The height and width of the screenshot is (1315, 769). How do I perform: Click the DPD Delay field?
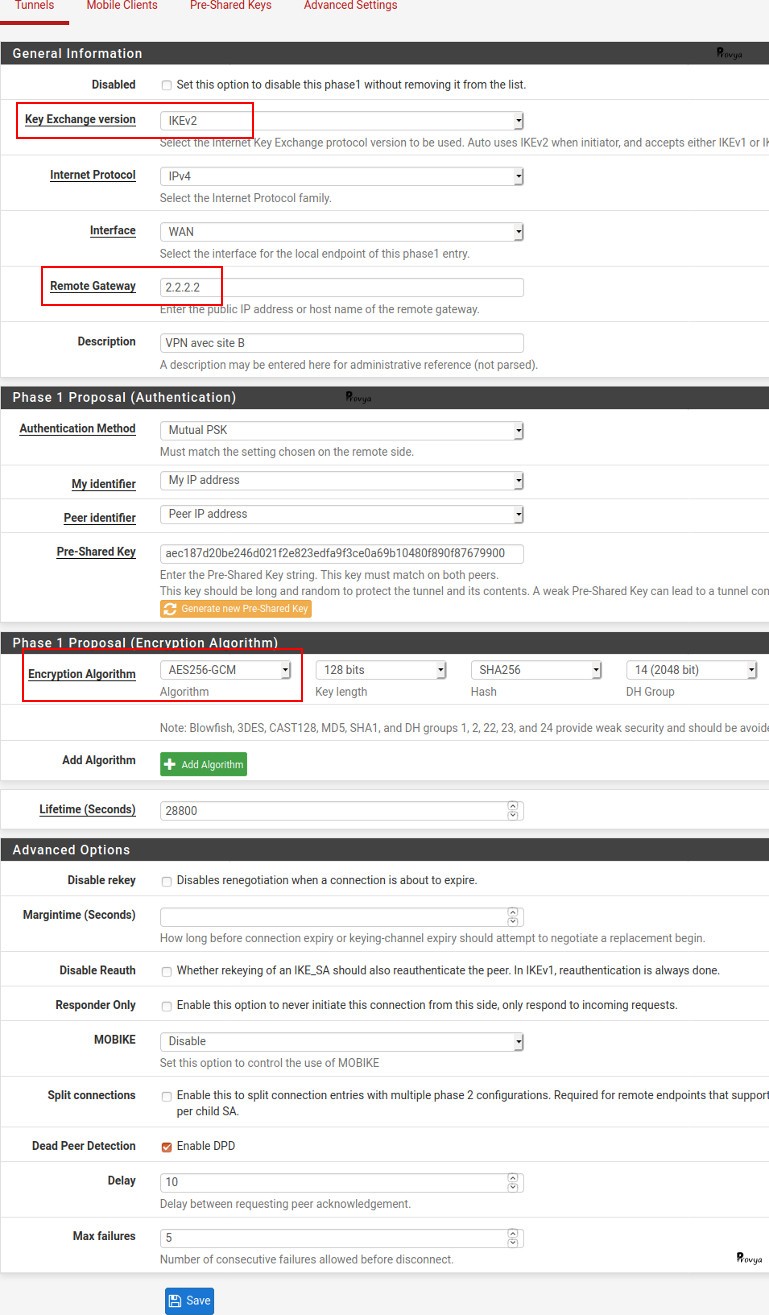pyautogui.click(x=342, y=1183)
